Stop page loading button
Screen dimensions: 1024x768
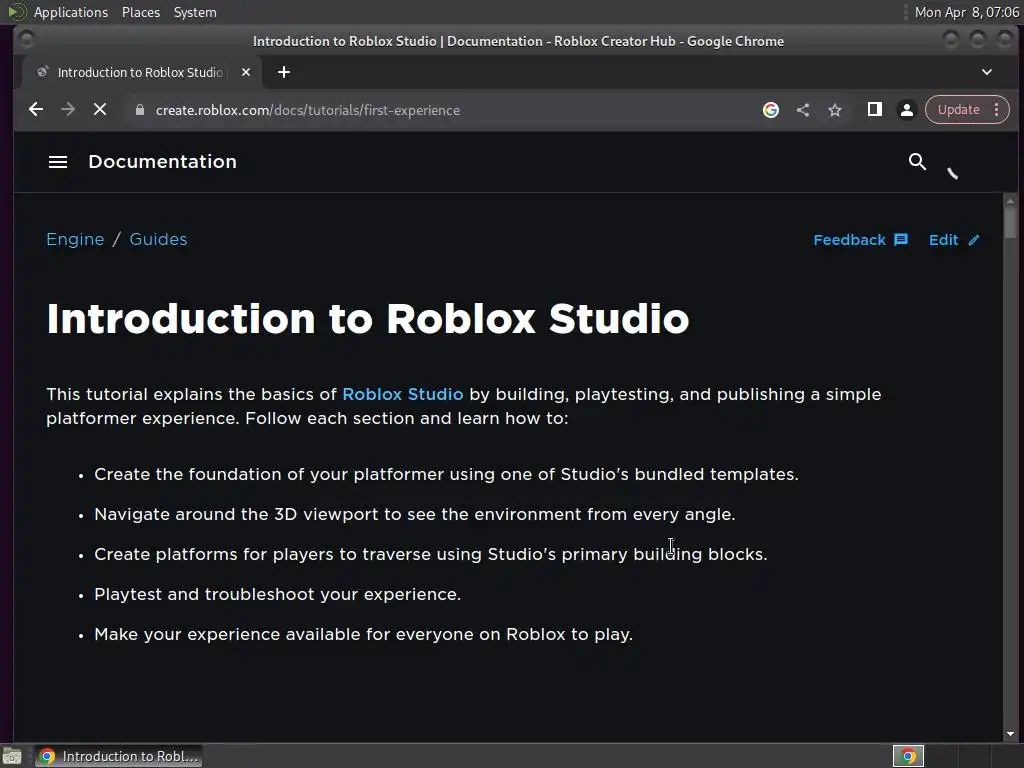pyautogui.click(x=100, y=110)
